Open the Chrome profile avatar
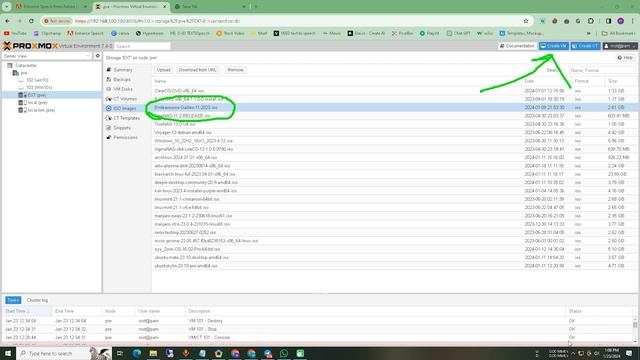This screenshot has width=640, height=360. (x=620, y=21)
